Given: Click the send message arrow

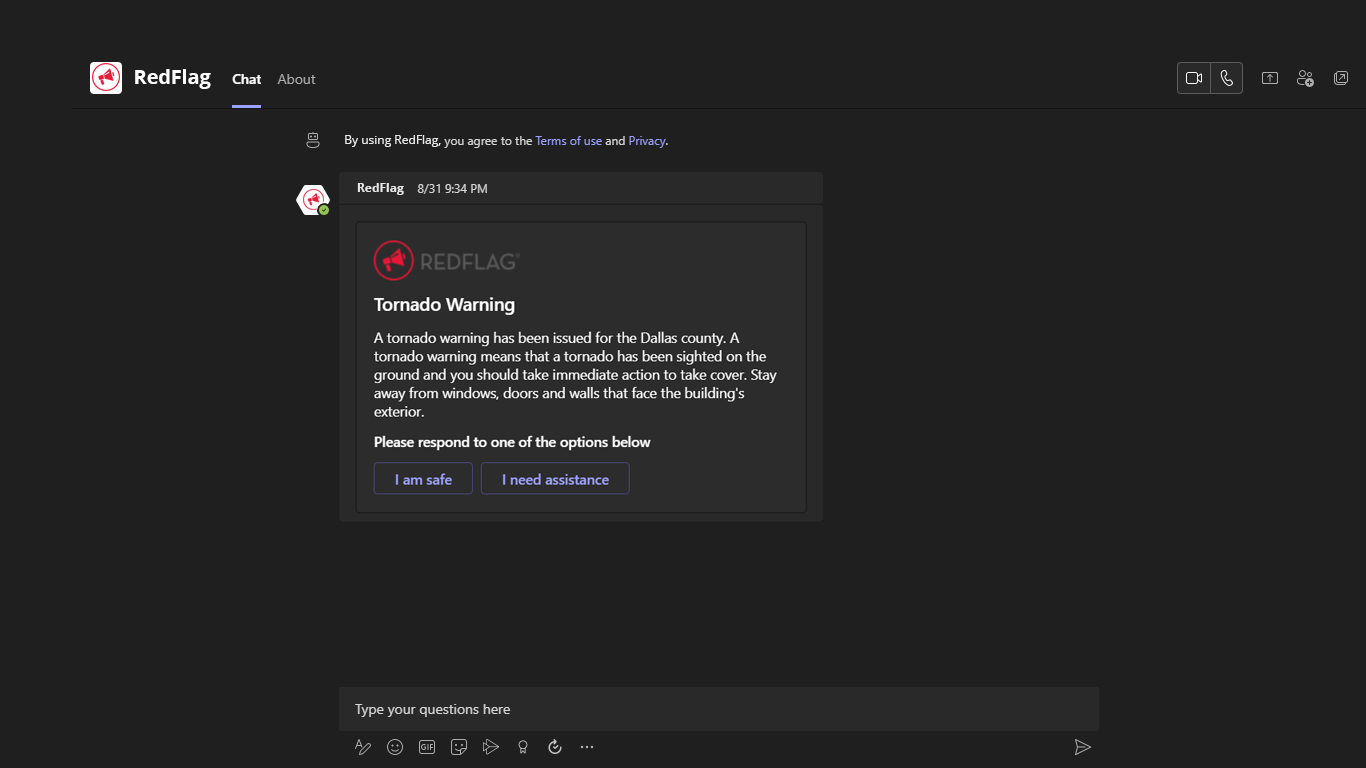Looking at the screenshot, I should [1082, 747].
